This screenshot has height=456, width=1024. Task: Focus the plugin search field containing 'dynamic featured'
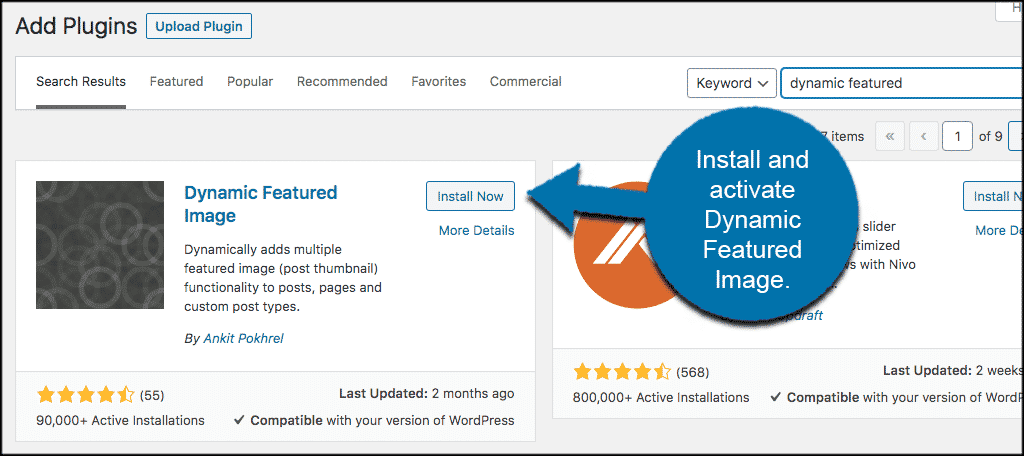pyautogui.click(x=902, y=83)
